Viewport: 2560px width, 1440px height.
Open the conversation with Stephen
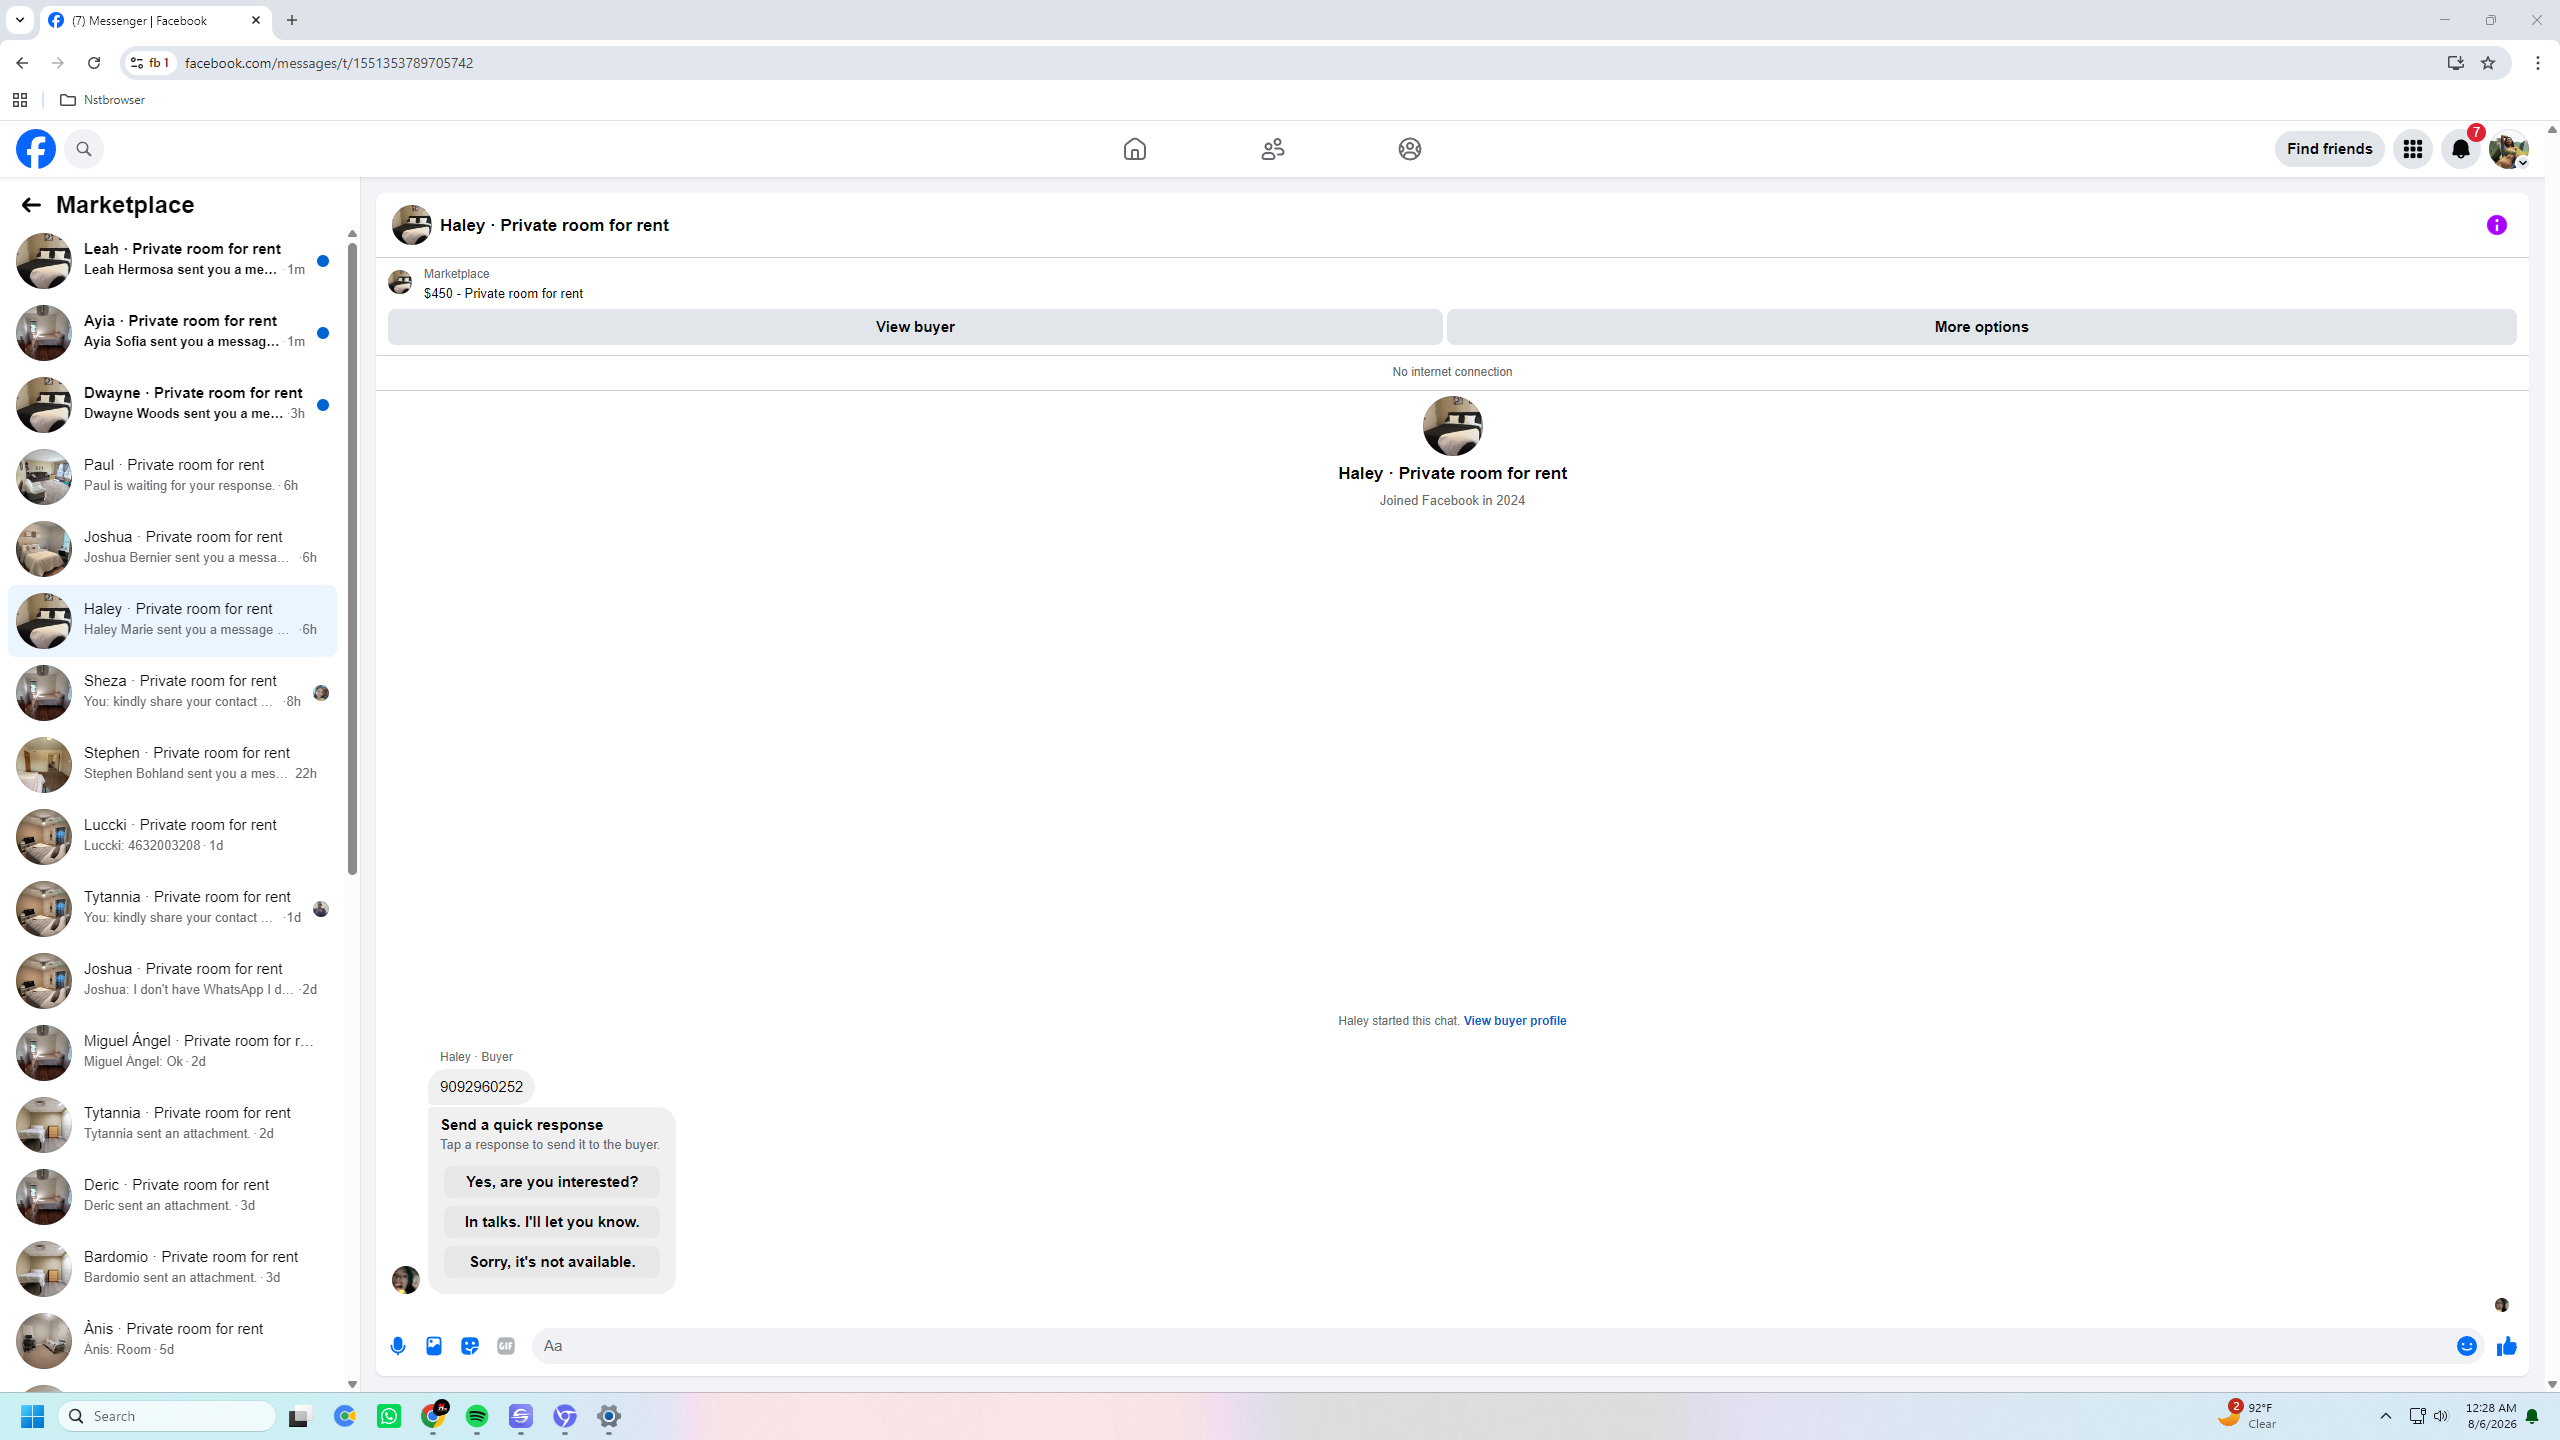[173, 765]
